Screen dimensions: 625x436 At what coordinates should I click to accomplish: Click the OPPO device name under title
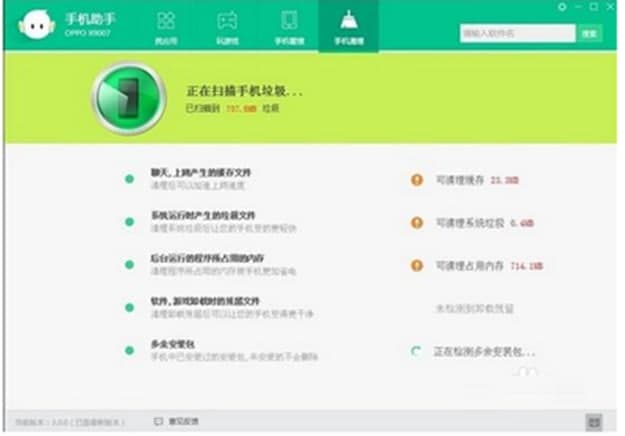(88, 33)
